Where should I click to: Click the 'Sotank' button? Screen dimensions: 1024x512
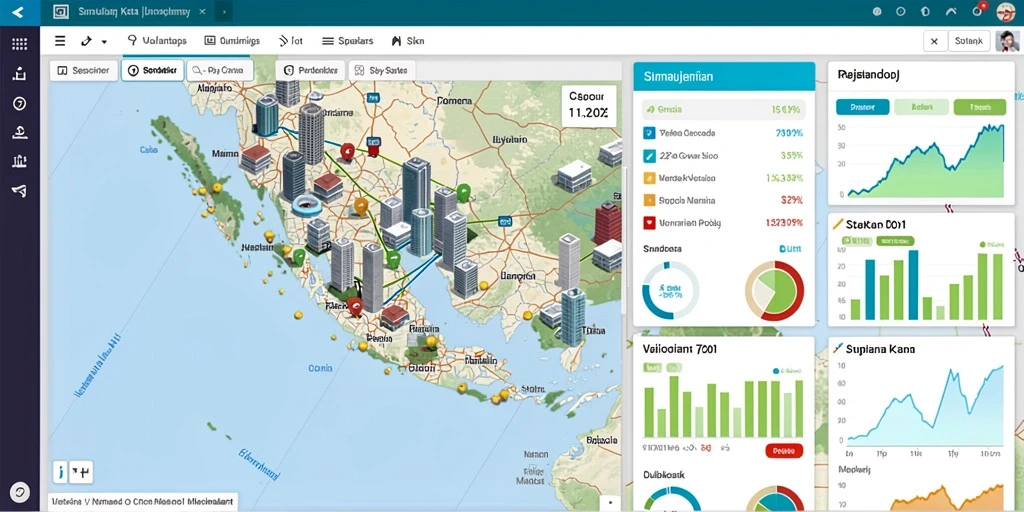(968, 41)
